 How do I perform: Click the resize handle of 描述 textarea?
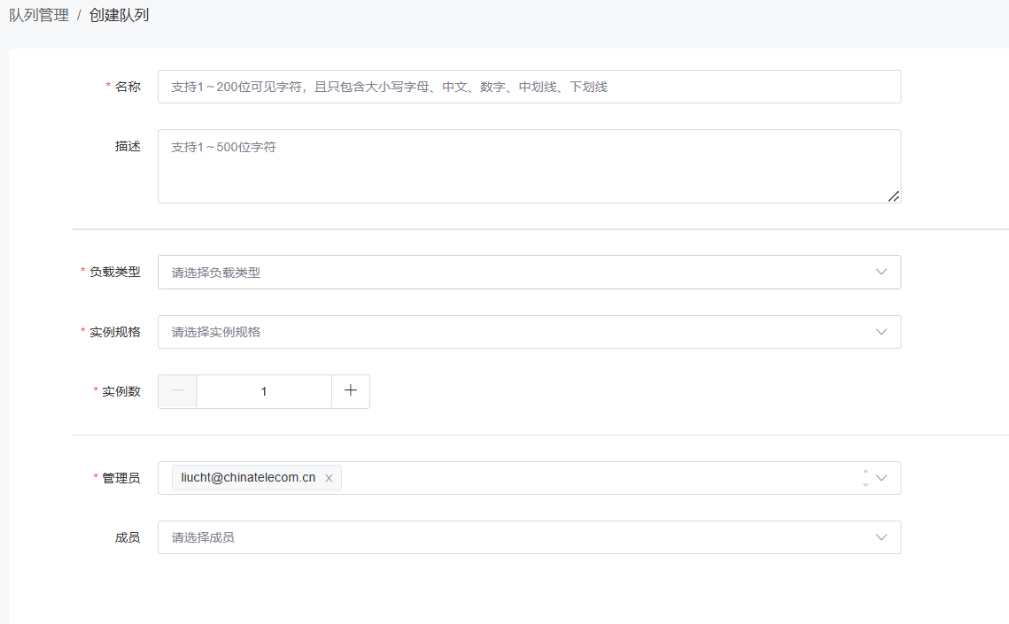pyautogui.click(x=893, y=196)
